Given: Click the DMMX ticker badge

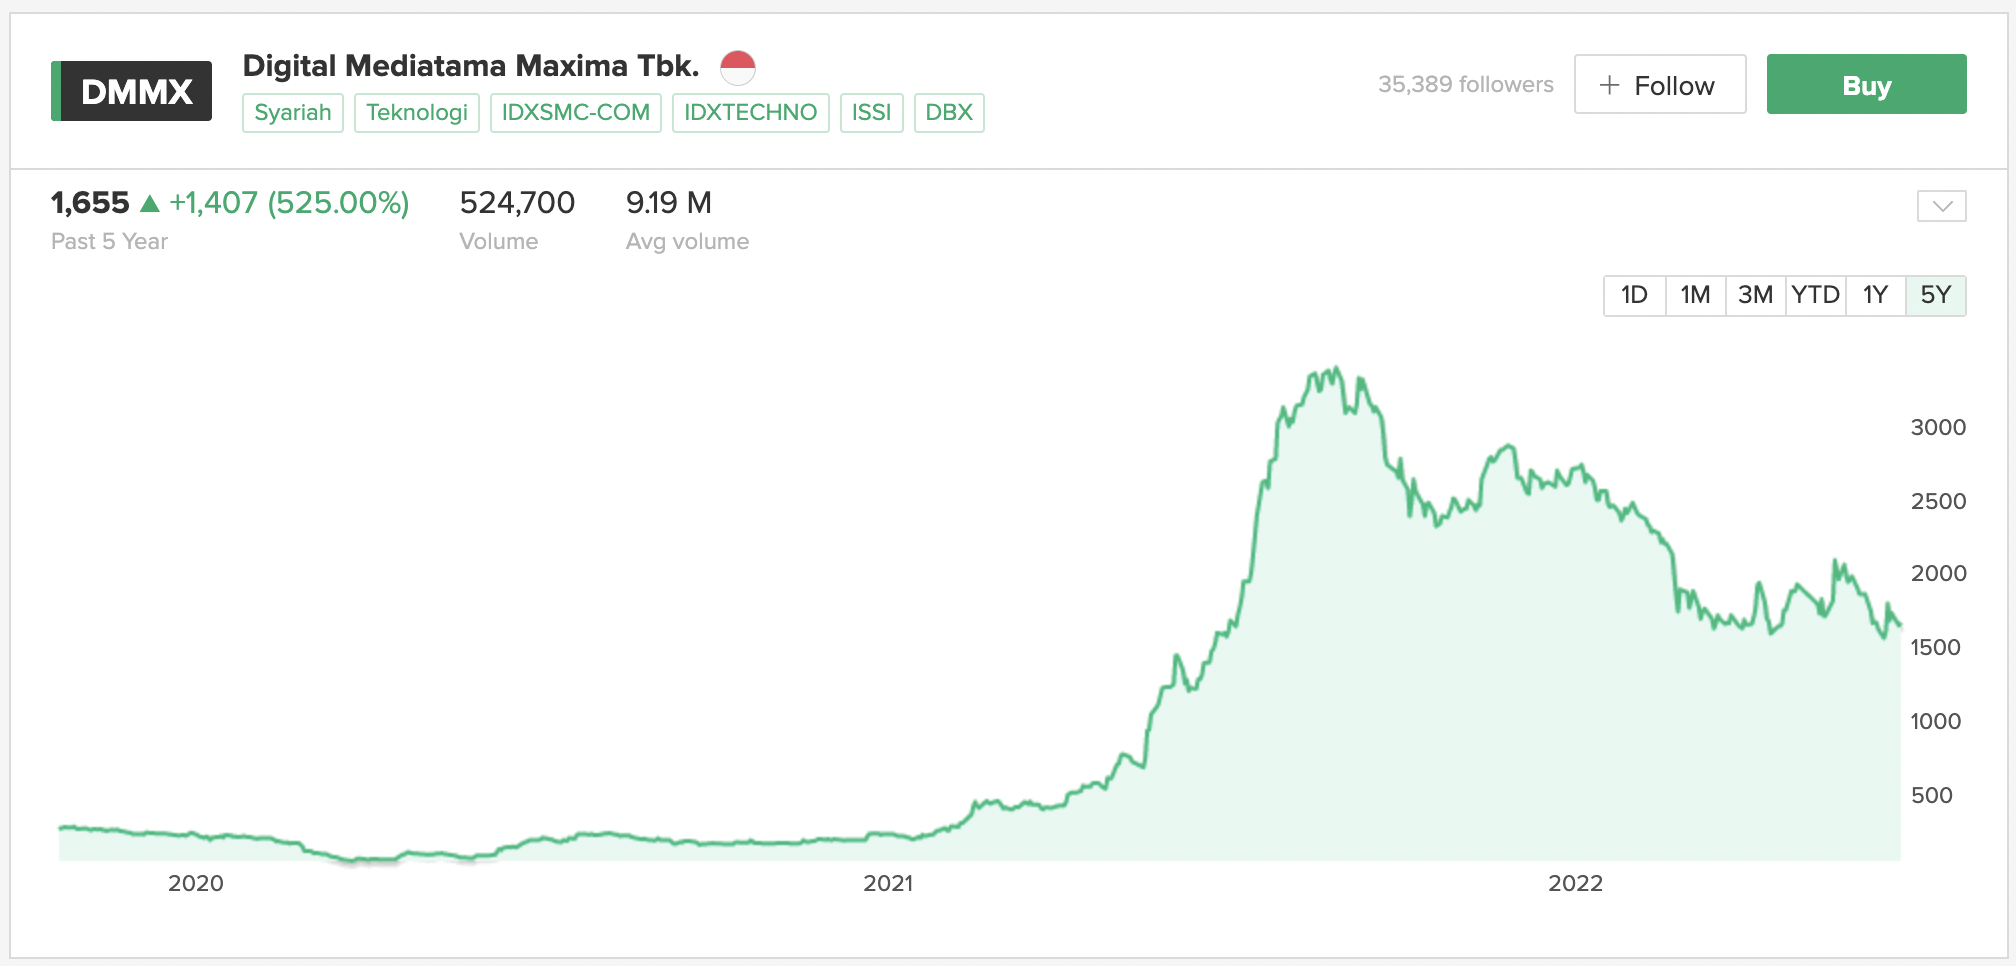Looking at the screenshot, I should click(x=131, y=91).
